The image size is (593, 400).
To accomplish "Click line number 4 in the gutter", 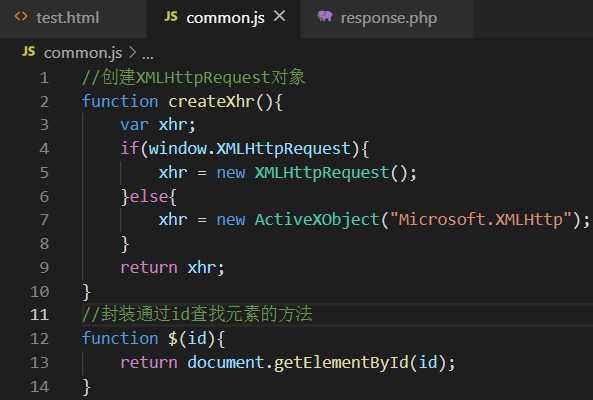I will [44, 149].
